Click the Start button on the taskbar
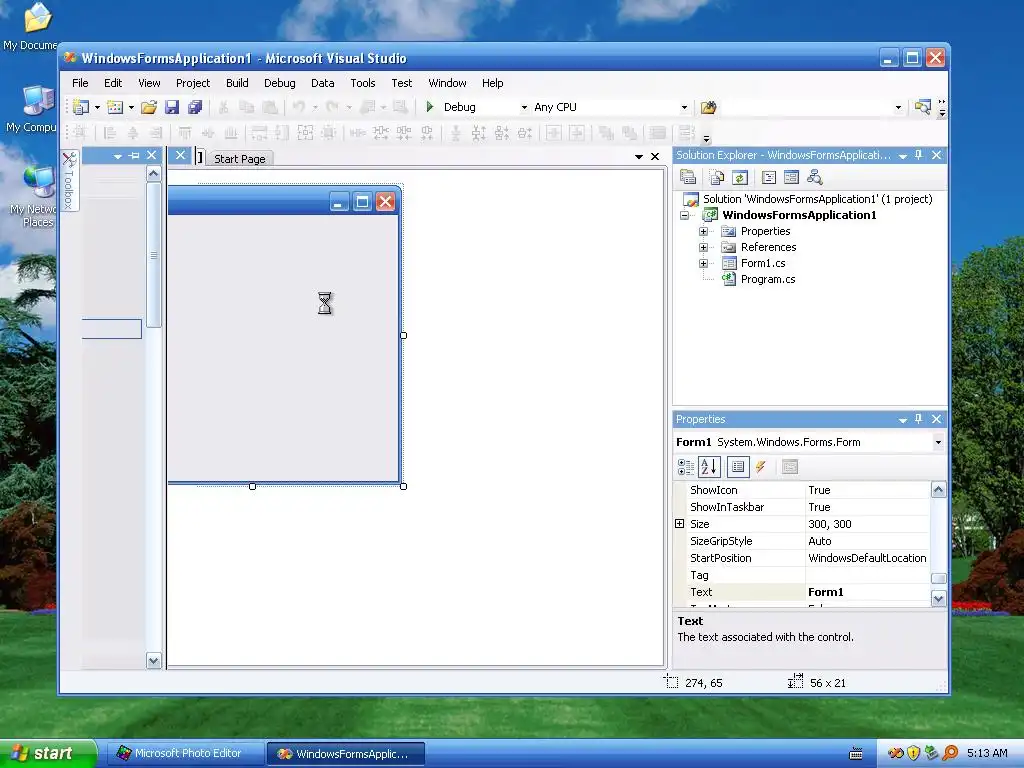Image resolution: width=1024 pixels, height=768 pixels. pos(48,754)
